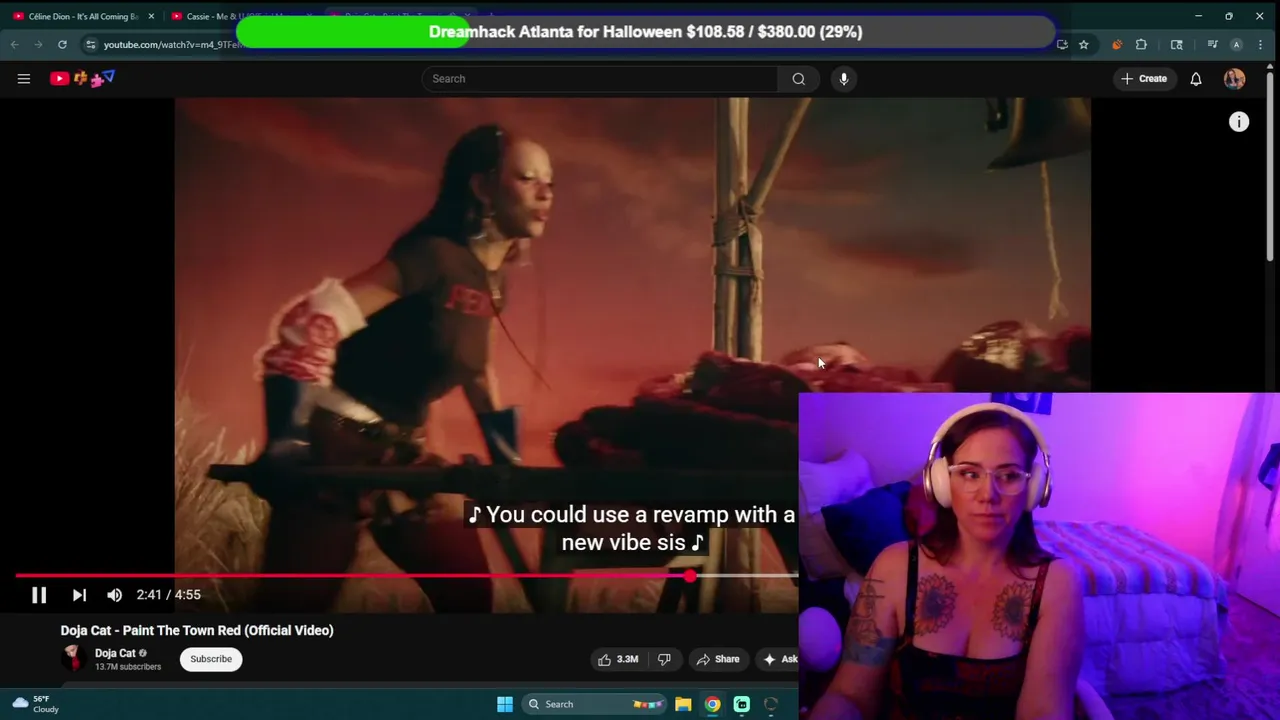Go forward in browser history
1280x720 pixels.
38,45
